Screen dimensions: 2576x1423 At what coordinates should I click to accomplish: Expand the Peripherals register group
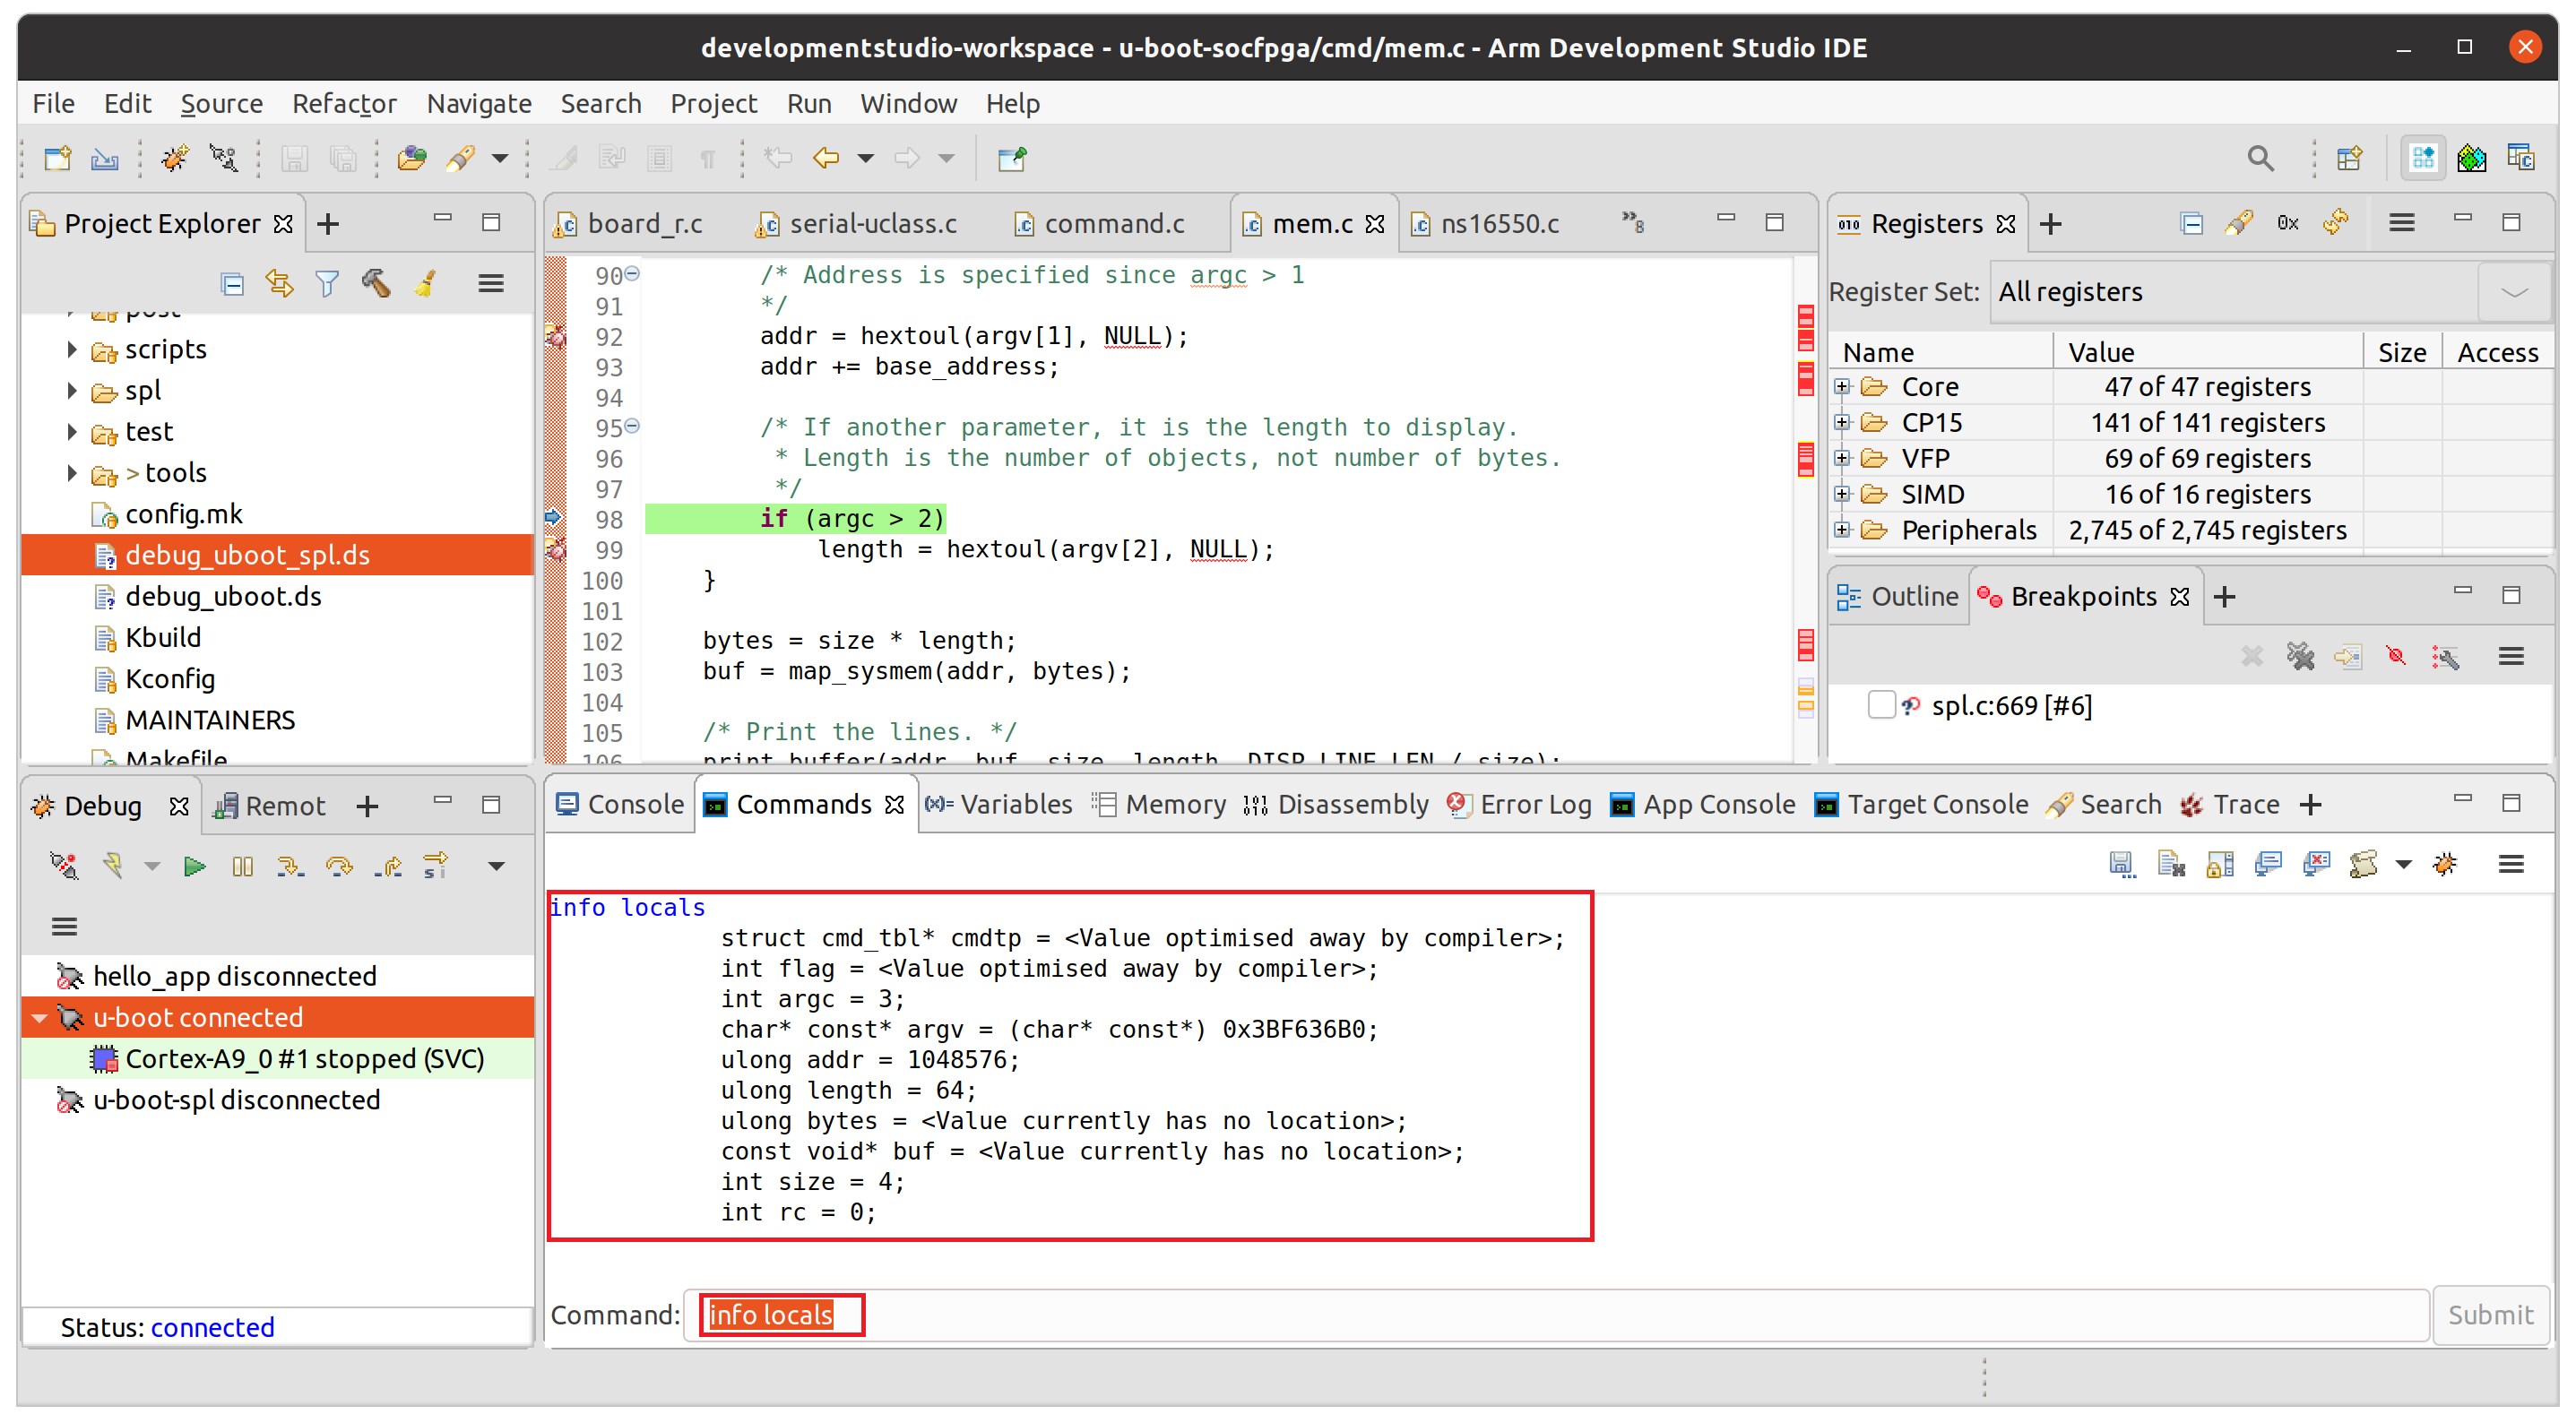[1842, 530]
